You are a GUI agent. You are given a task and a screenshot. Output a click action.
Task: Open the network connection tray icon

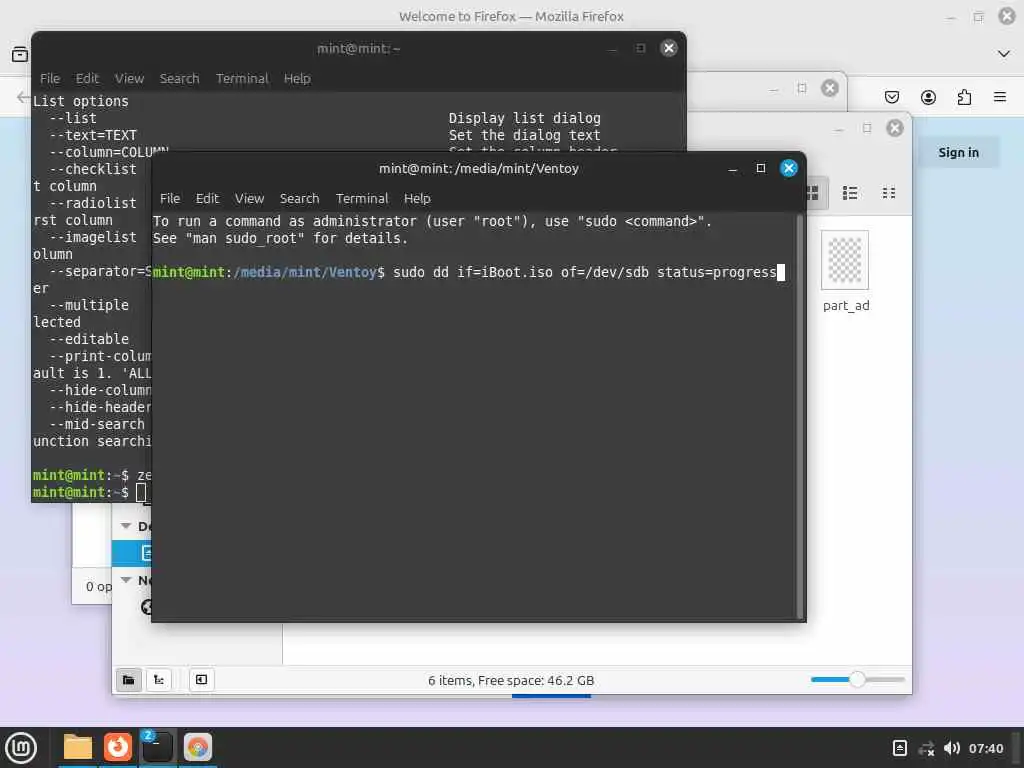[x=926, y=748]
